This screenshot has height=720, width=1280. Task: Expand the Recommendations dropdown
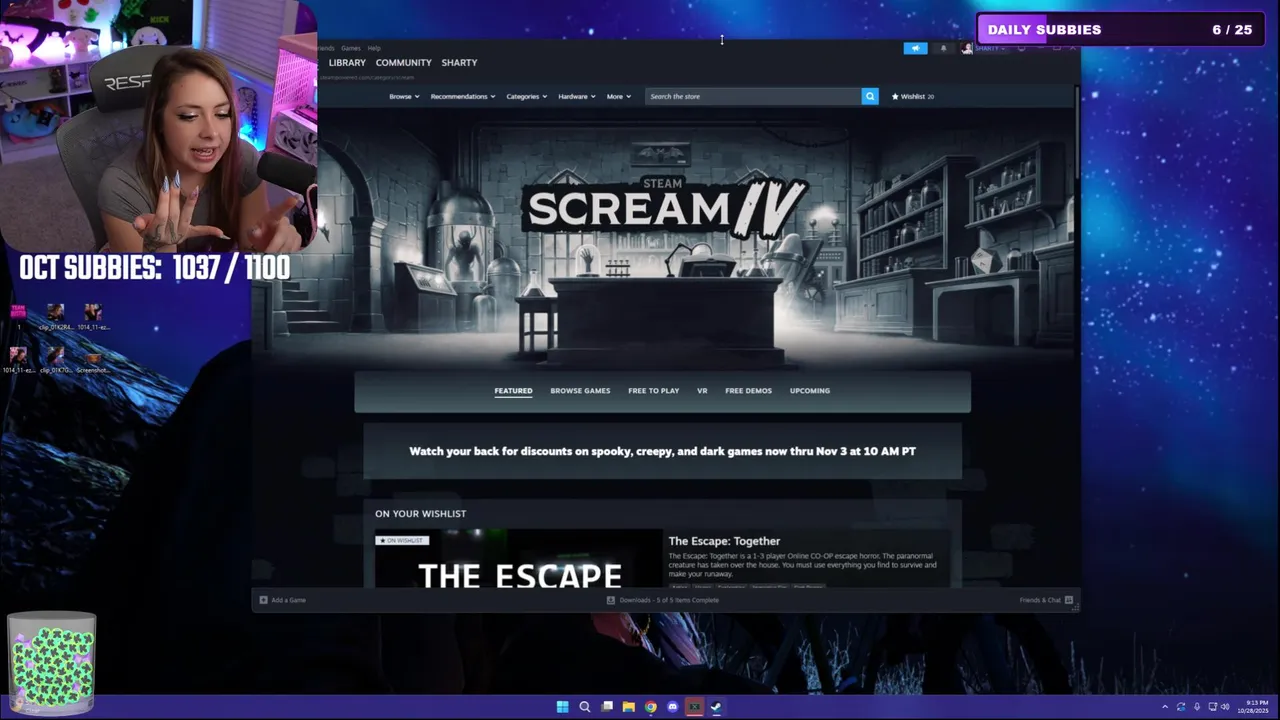463,96
